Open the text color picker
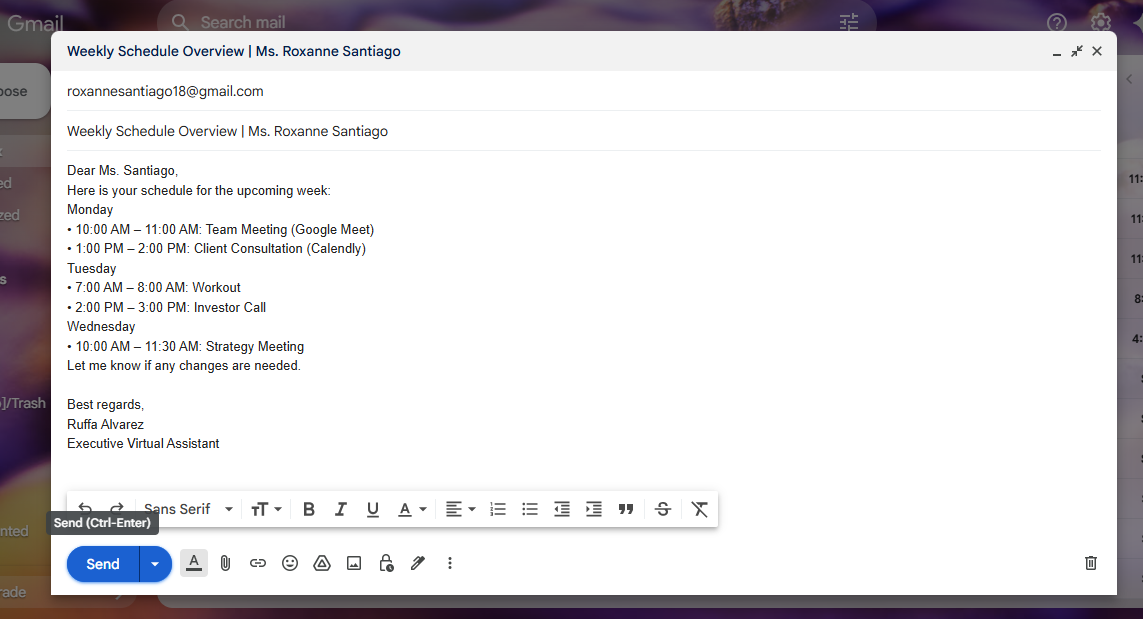Viewport: 1143px width, 619px height. [x=411, y=509]
